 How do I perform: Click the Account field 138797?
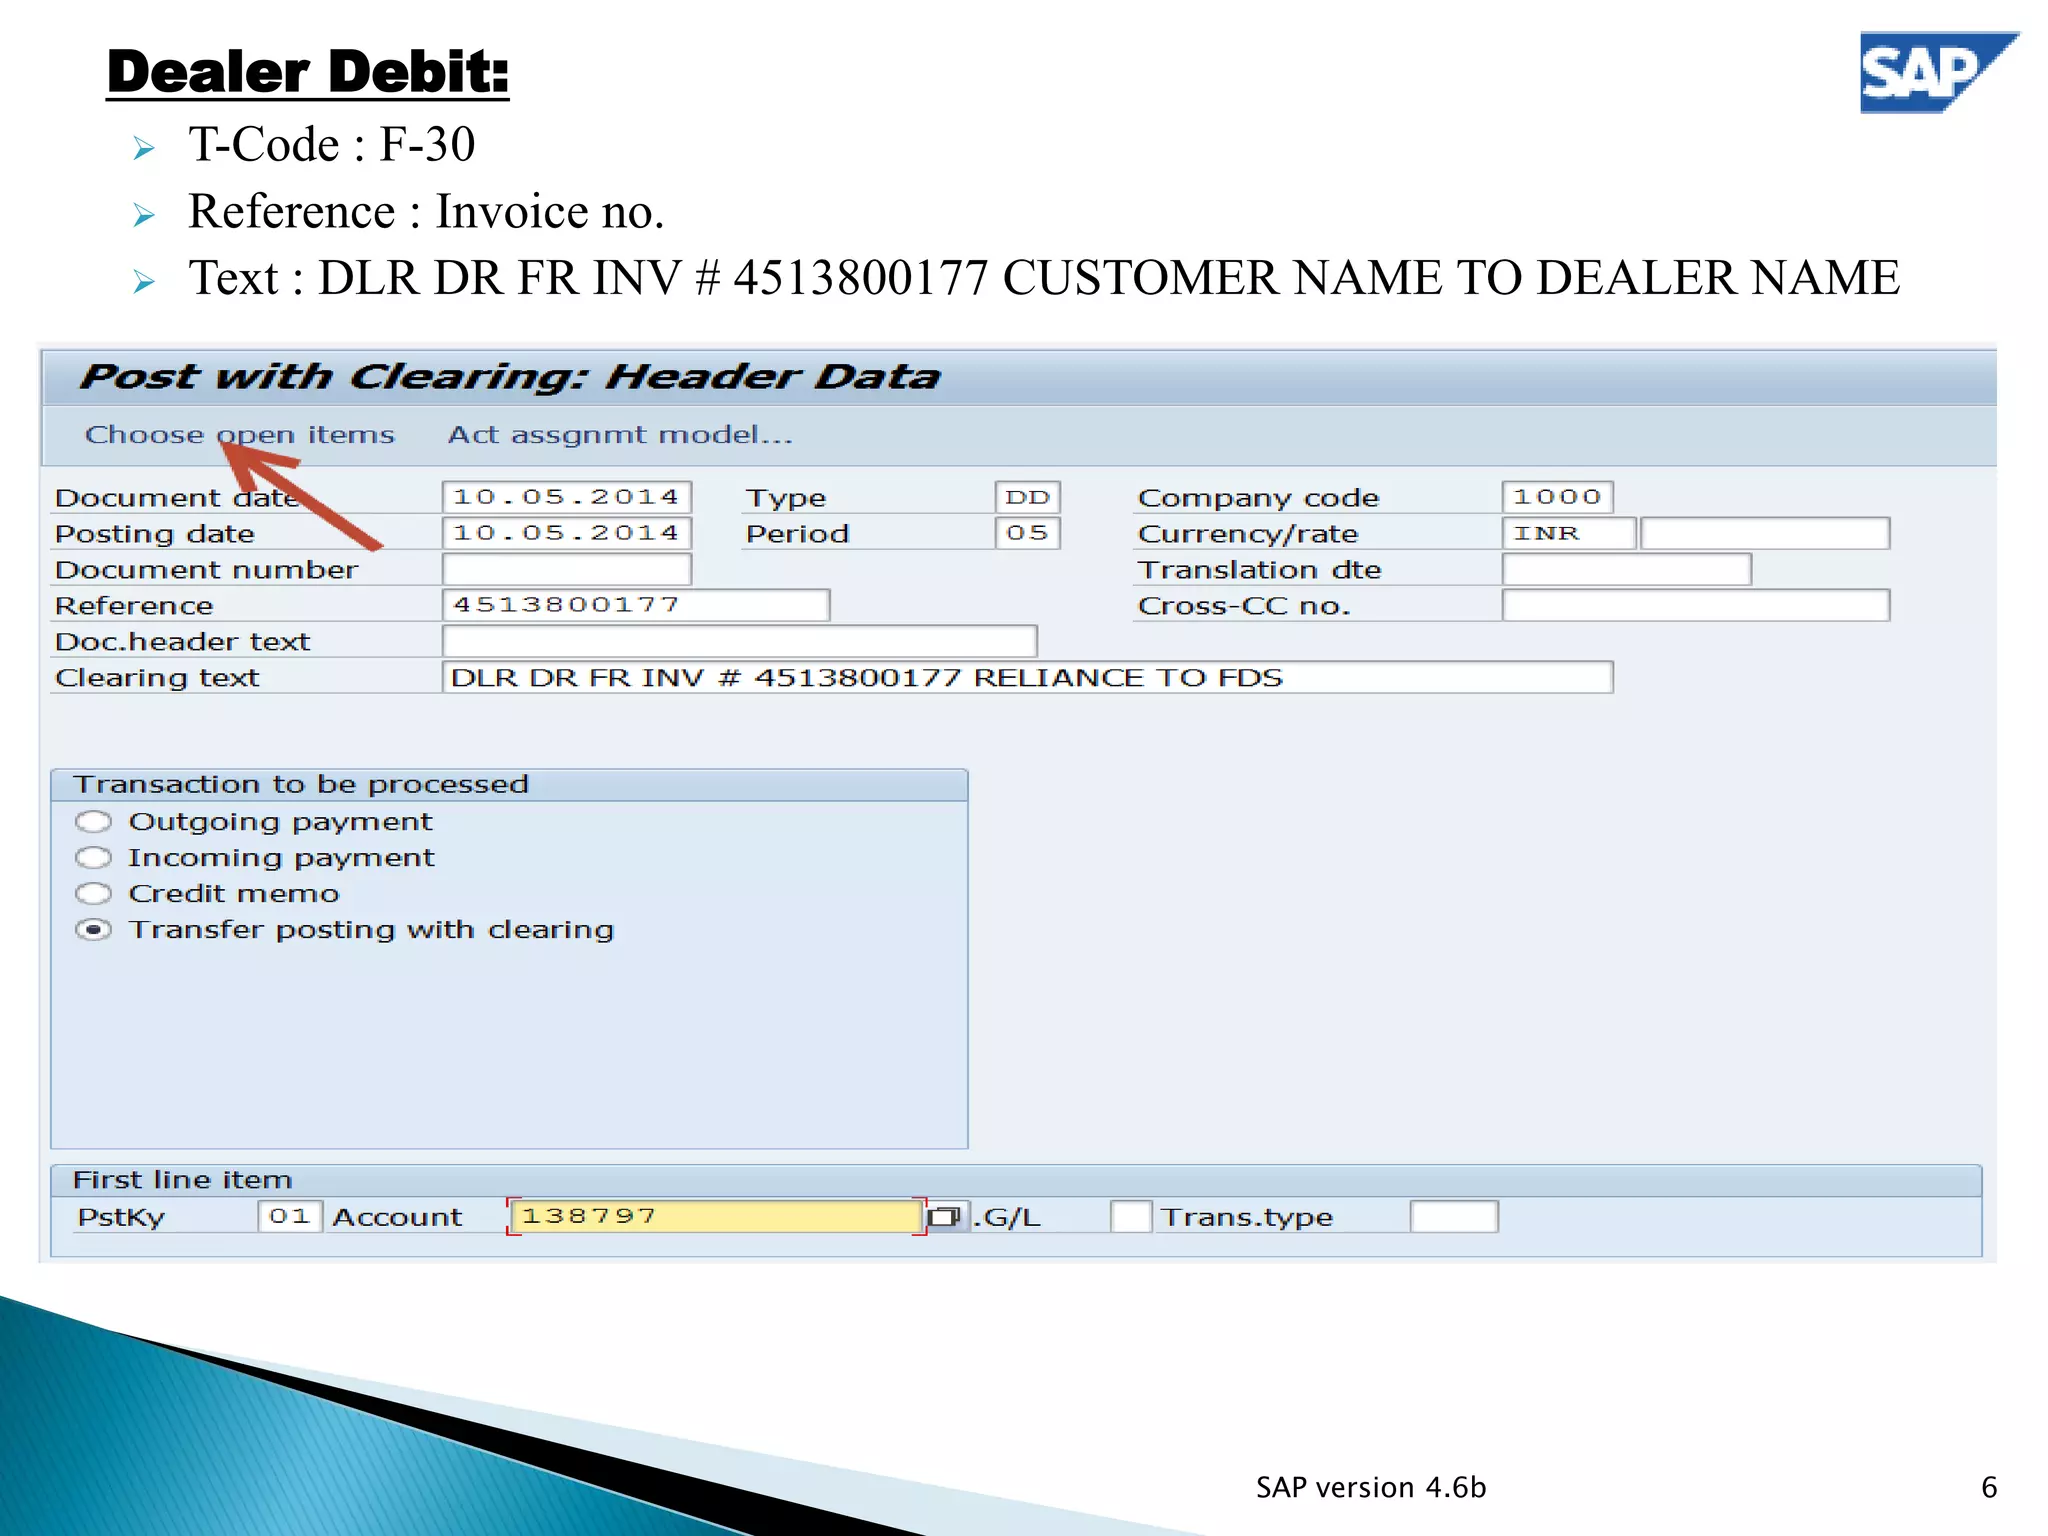[x=716, y=1217]
